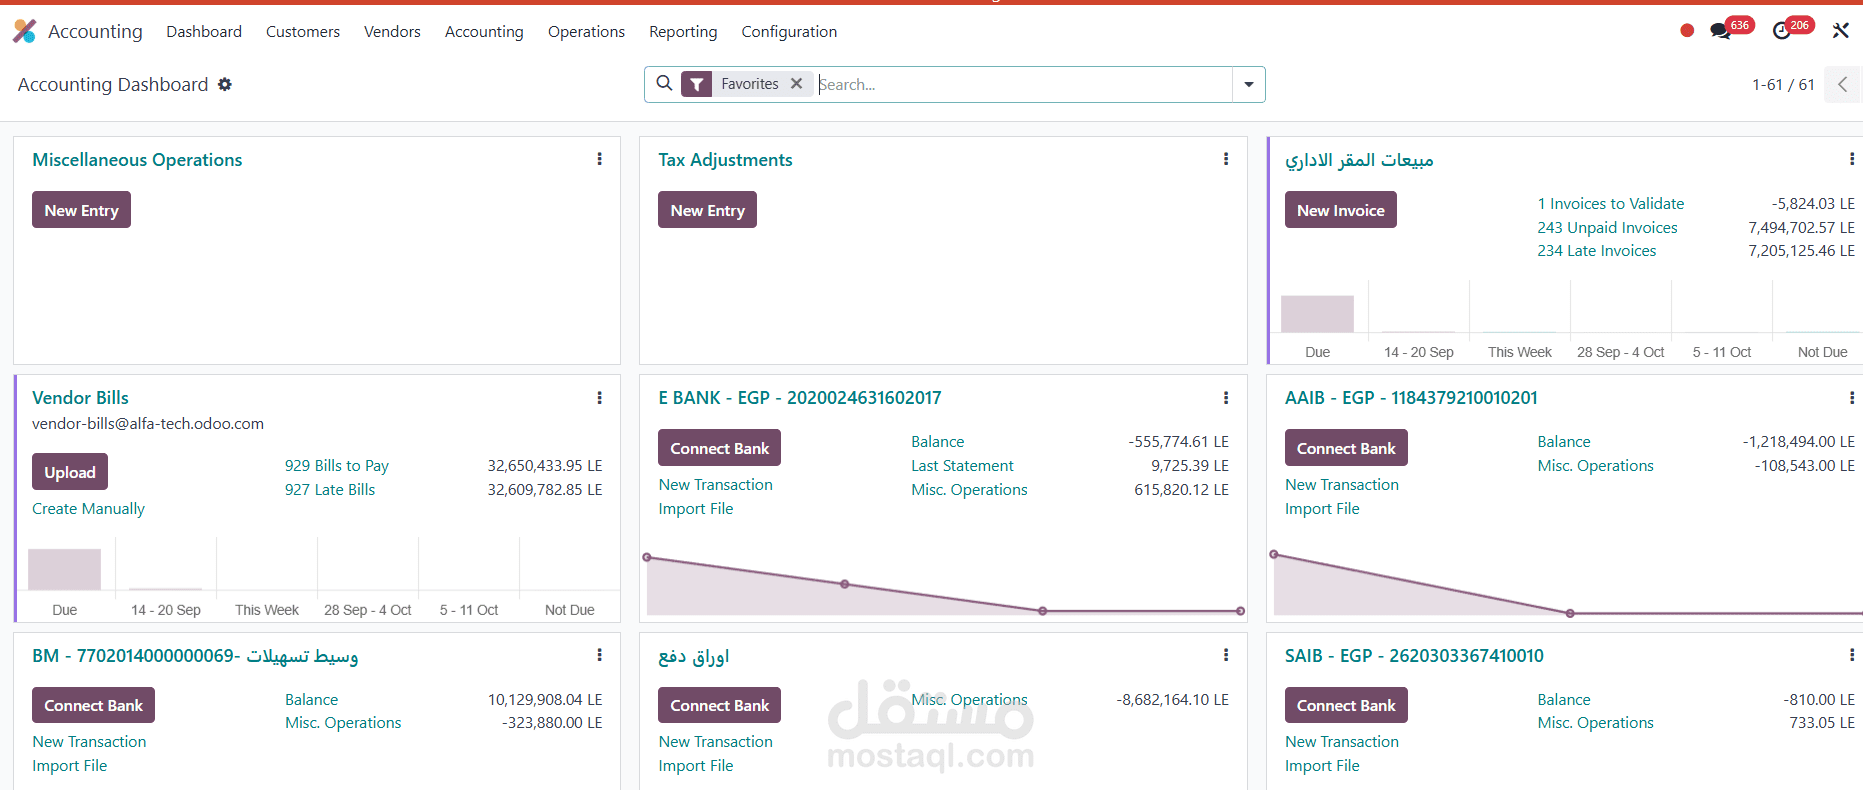Go to previous page with pager arrow
Image resolution: width=1863 pixels, height=790 pixels.
click(x=1842, y=85)
